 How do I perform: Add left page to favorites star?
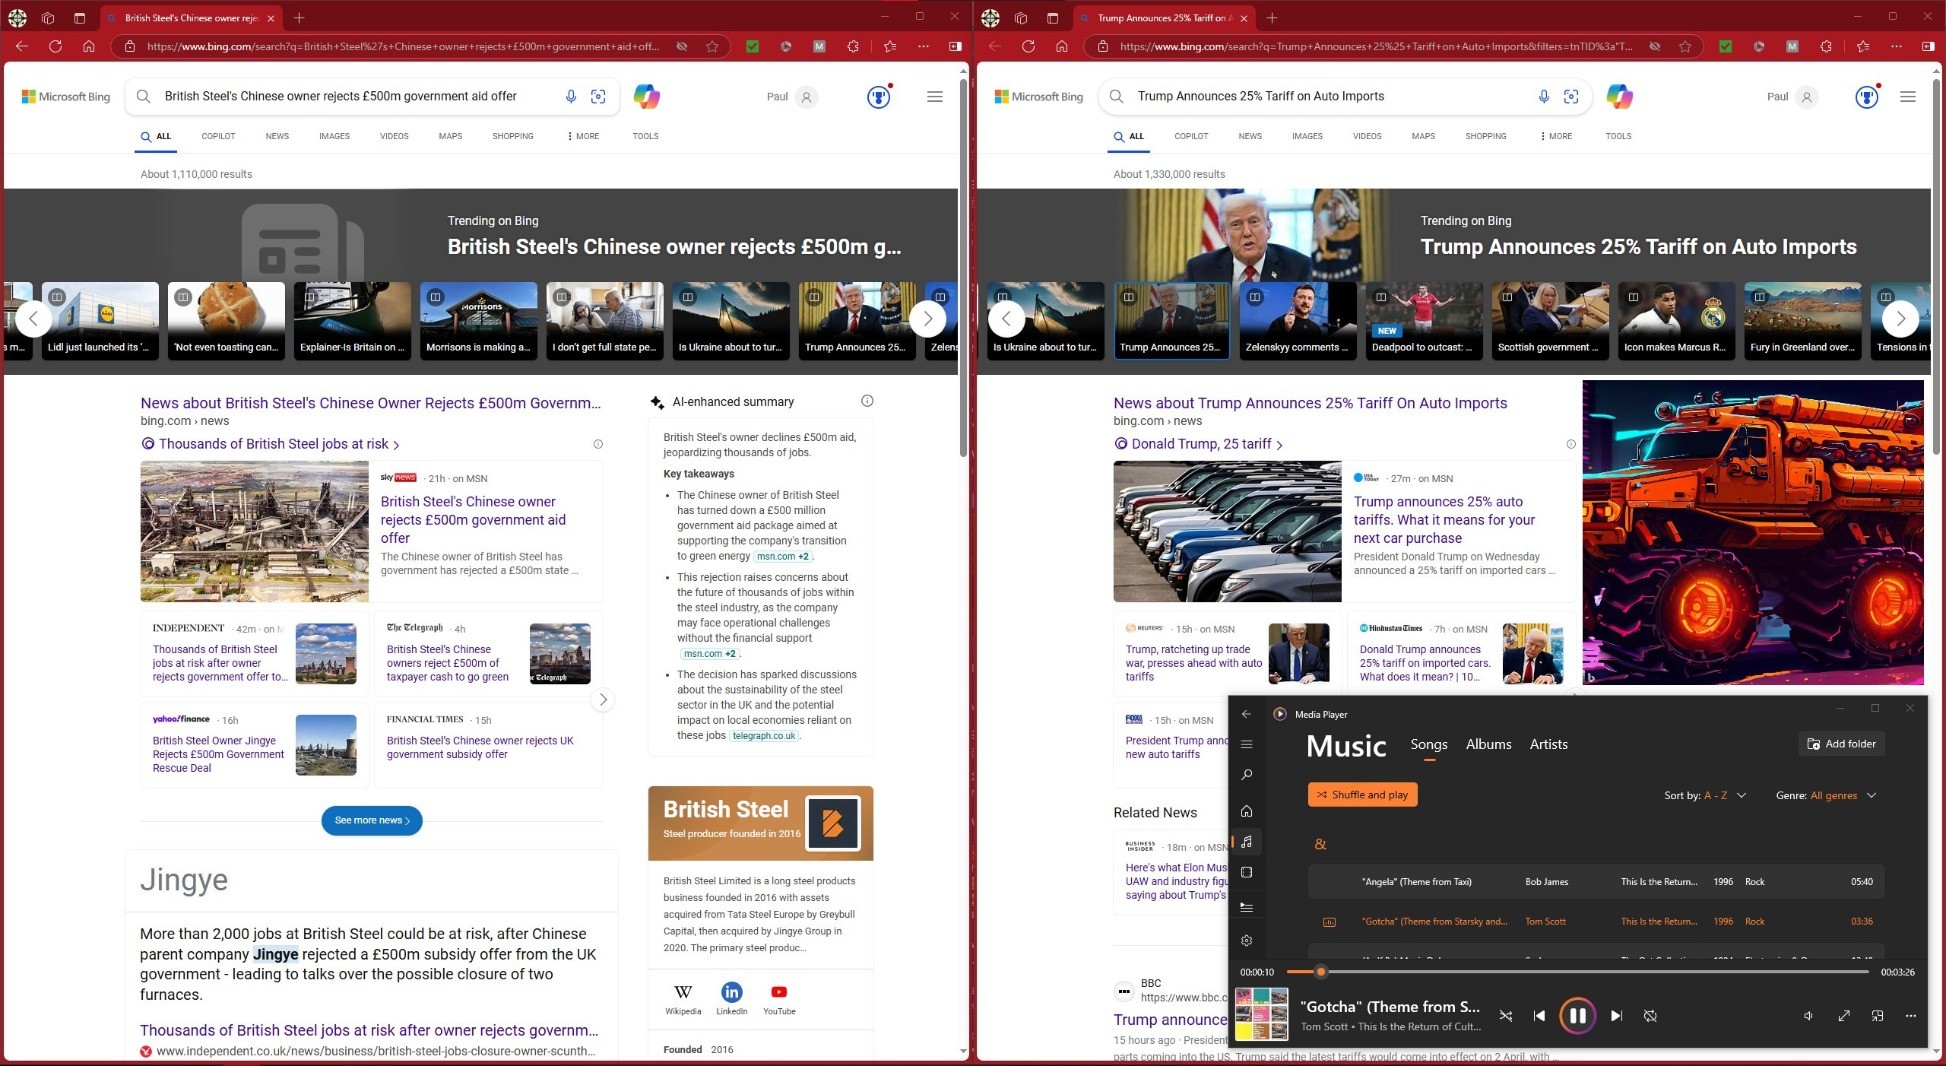712,46
